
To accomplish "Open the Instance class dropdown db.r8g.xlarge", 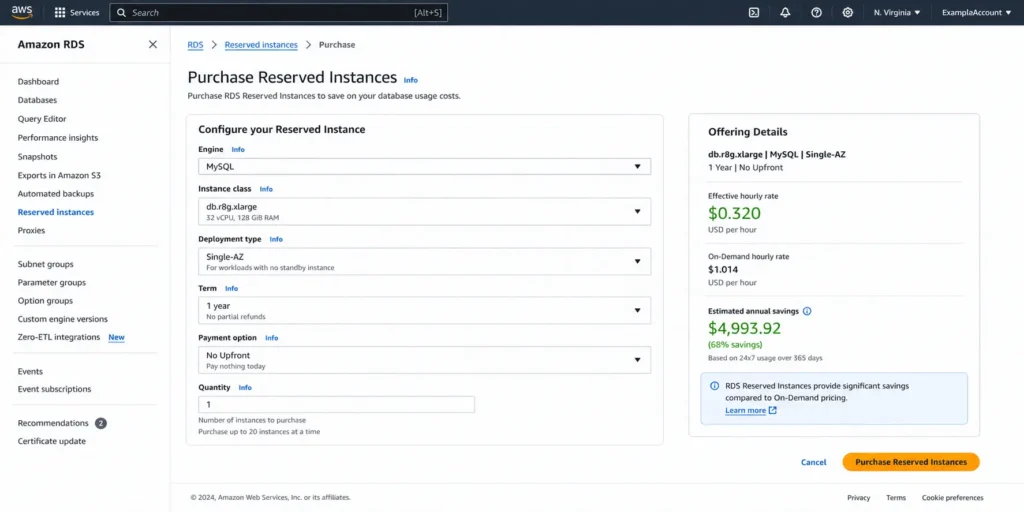I will [424, 212].
